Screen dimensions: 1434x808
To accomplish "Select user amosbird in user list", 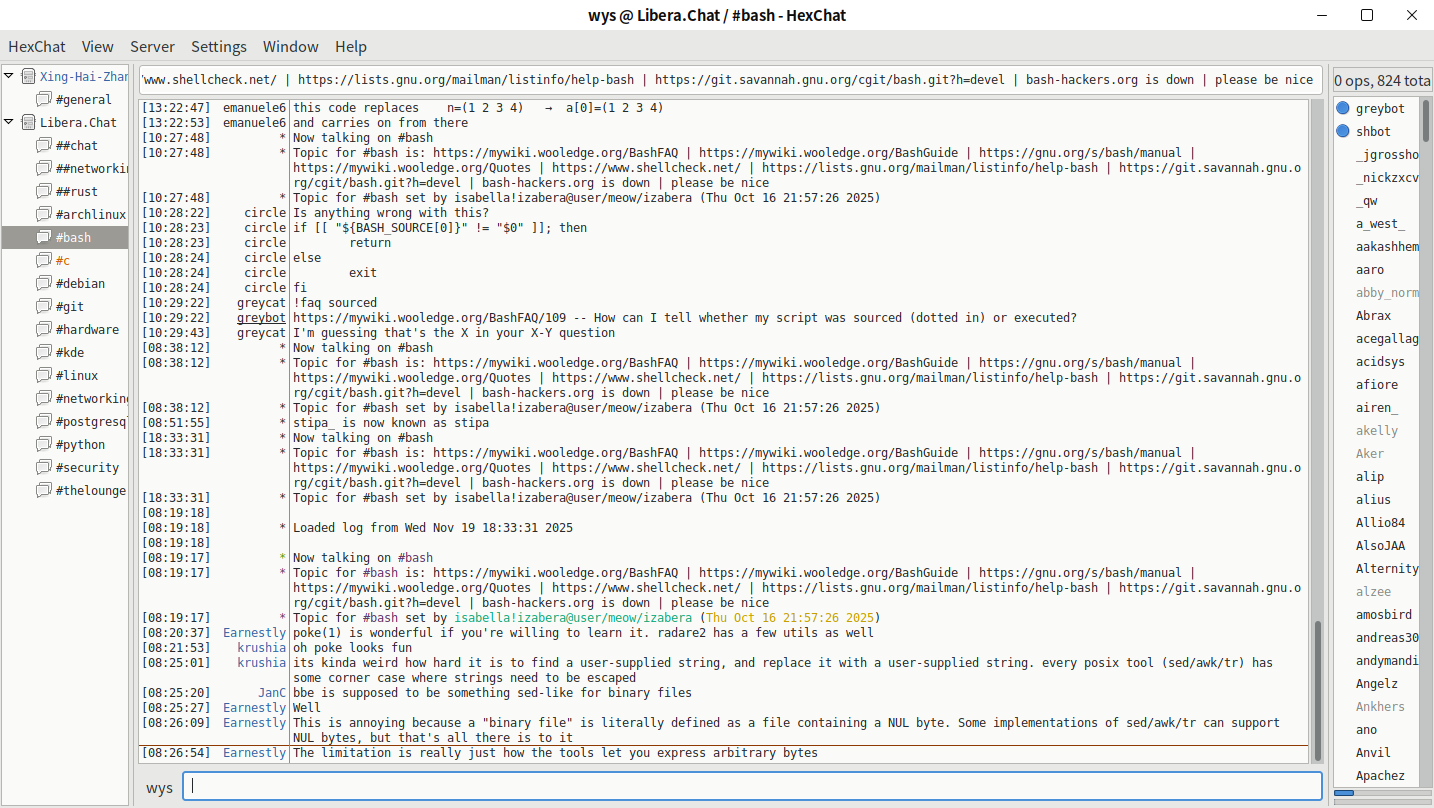I will (x=1383, y=614).
